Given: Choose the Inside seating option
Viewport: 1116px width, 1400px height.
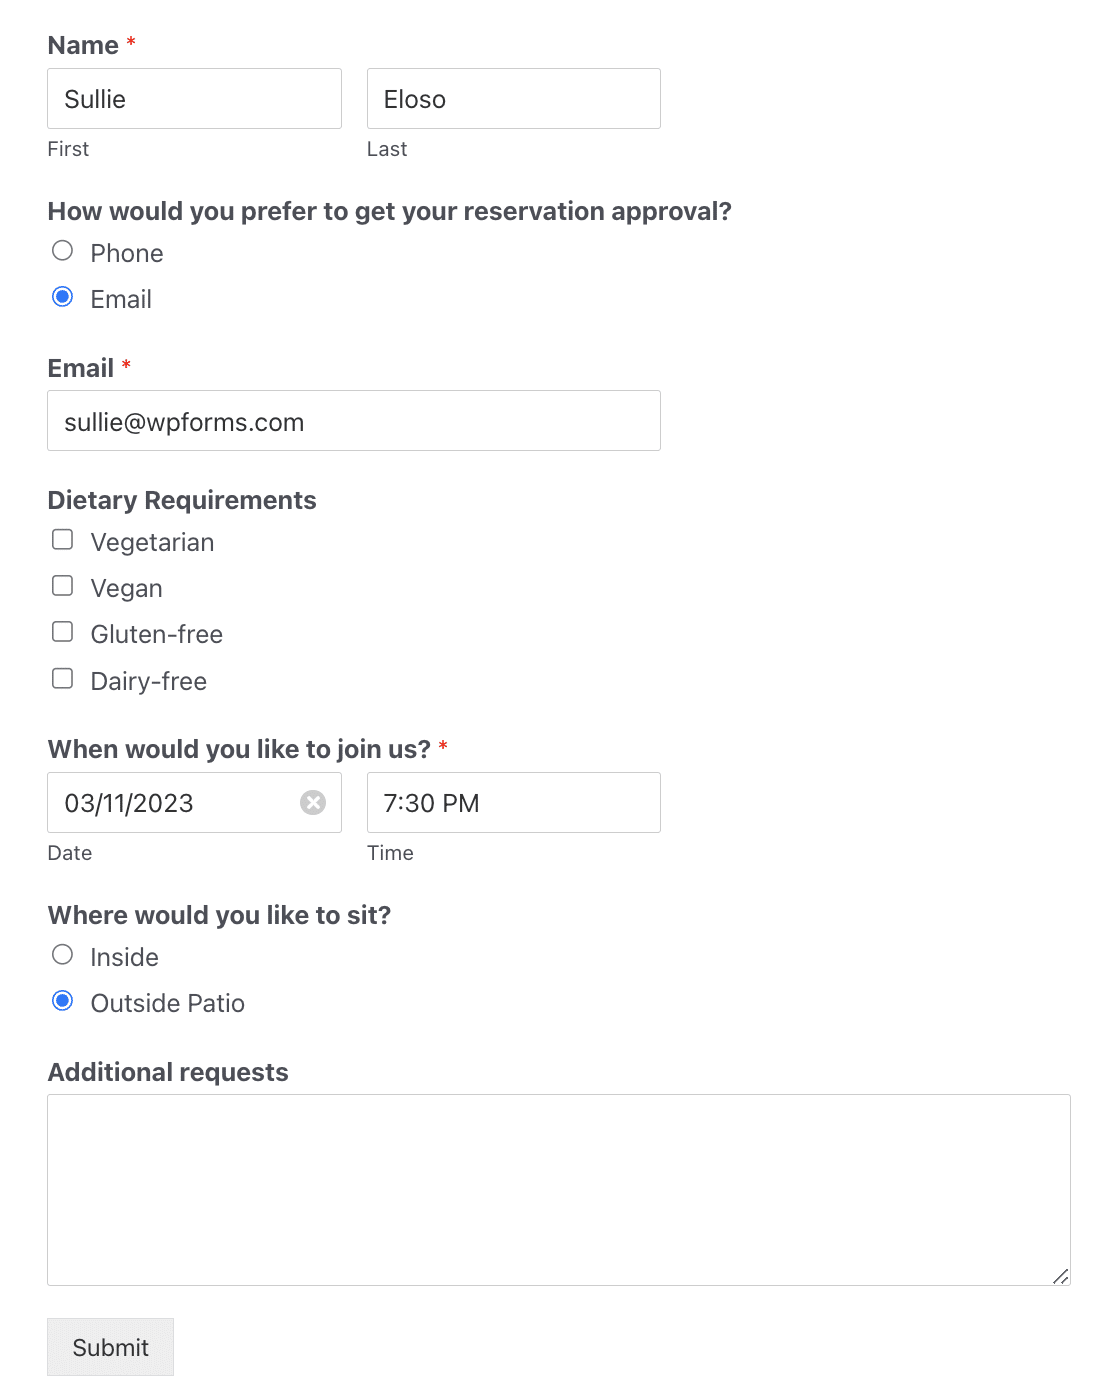Looking at the screenshot, I should (x=63, y=955).
